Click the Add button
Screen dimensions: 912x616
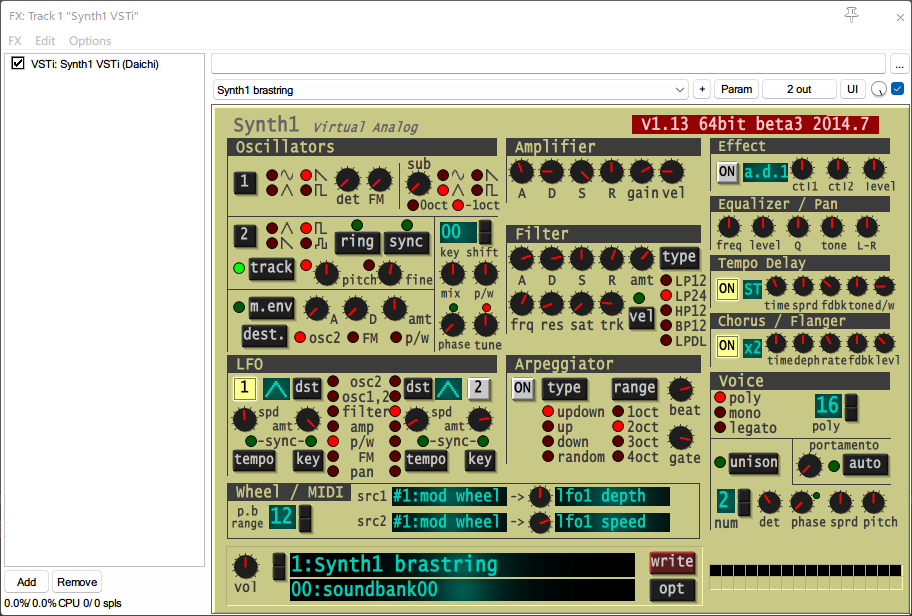(x=26, y=582)
